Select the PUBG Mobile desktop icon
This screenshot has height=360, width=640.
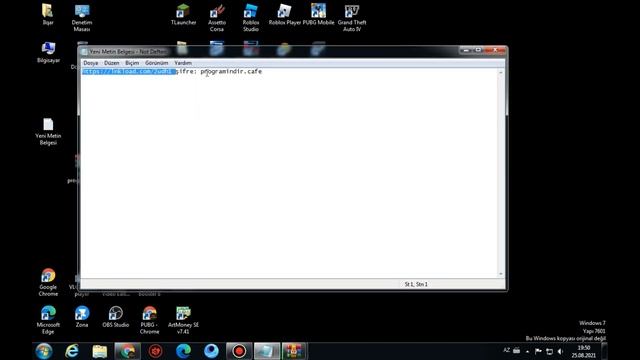coord(318,15)
